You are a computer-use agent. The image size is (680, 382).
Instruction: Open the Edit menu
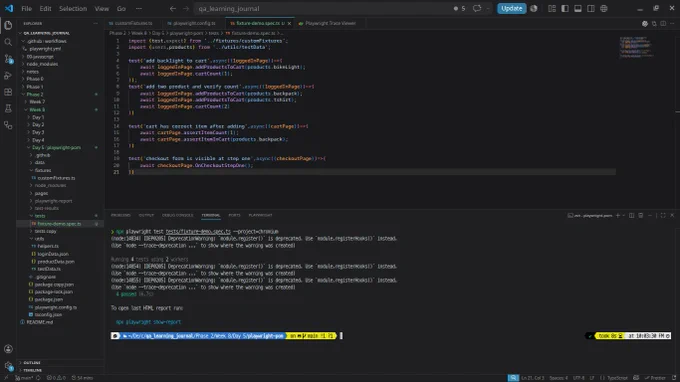[45, 8]
